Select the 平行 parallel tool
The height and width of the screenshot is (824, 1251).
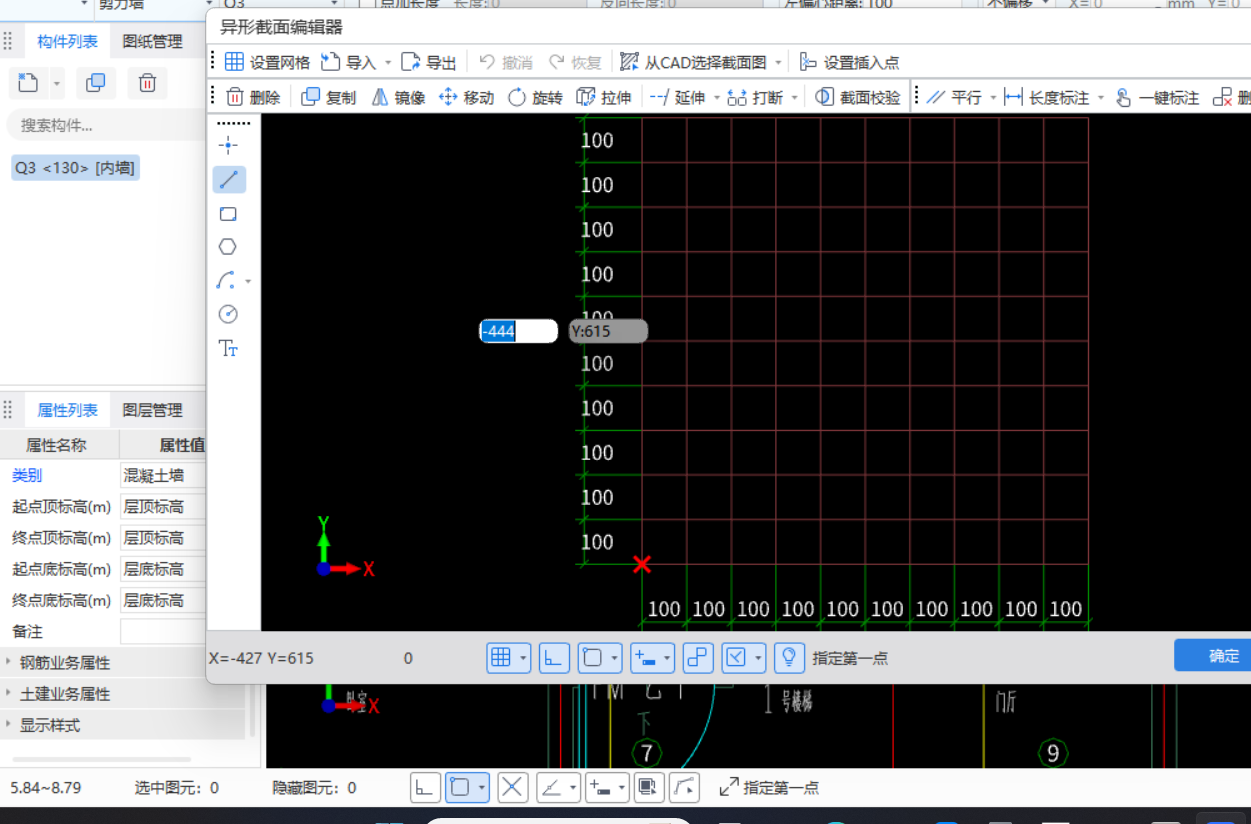pyautogui.click(x=954, y=97)
